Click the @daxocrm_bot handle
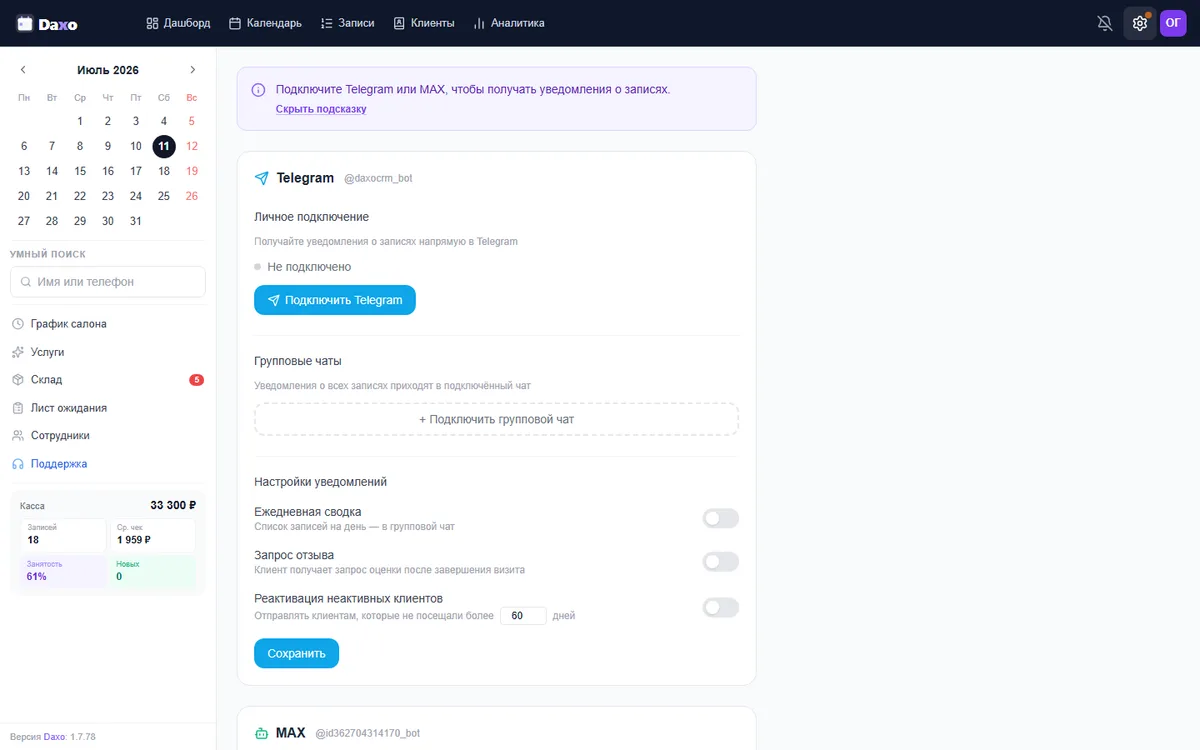This screenshot has height=750, width=1200. coord(378,178)
